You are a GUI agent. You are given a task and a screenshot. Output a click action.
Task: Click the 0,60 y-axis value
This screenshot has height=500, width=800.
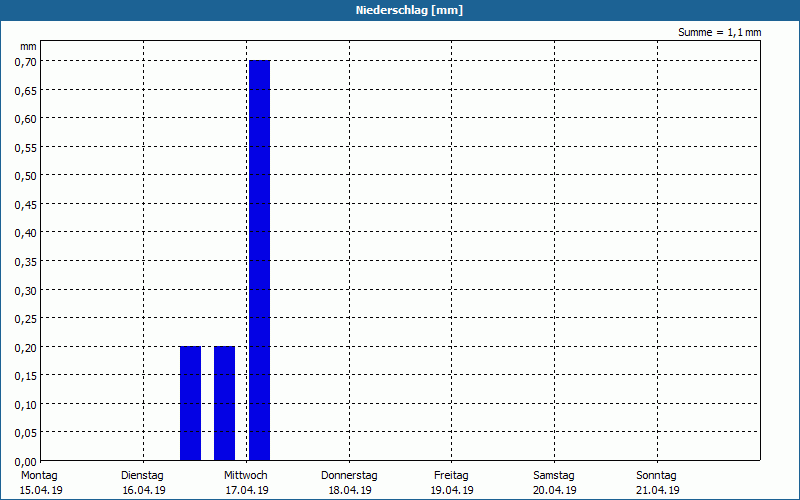pos(26,119)
